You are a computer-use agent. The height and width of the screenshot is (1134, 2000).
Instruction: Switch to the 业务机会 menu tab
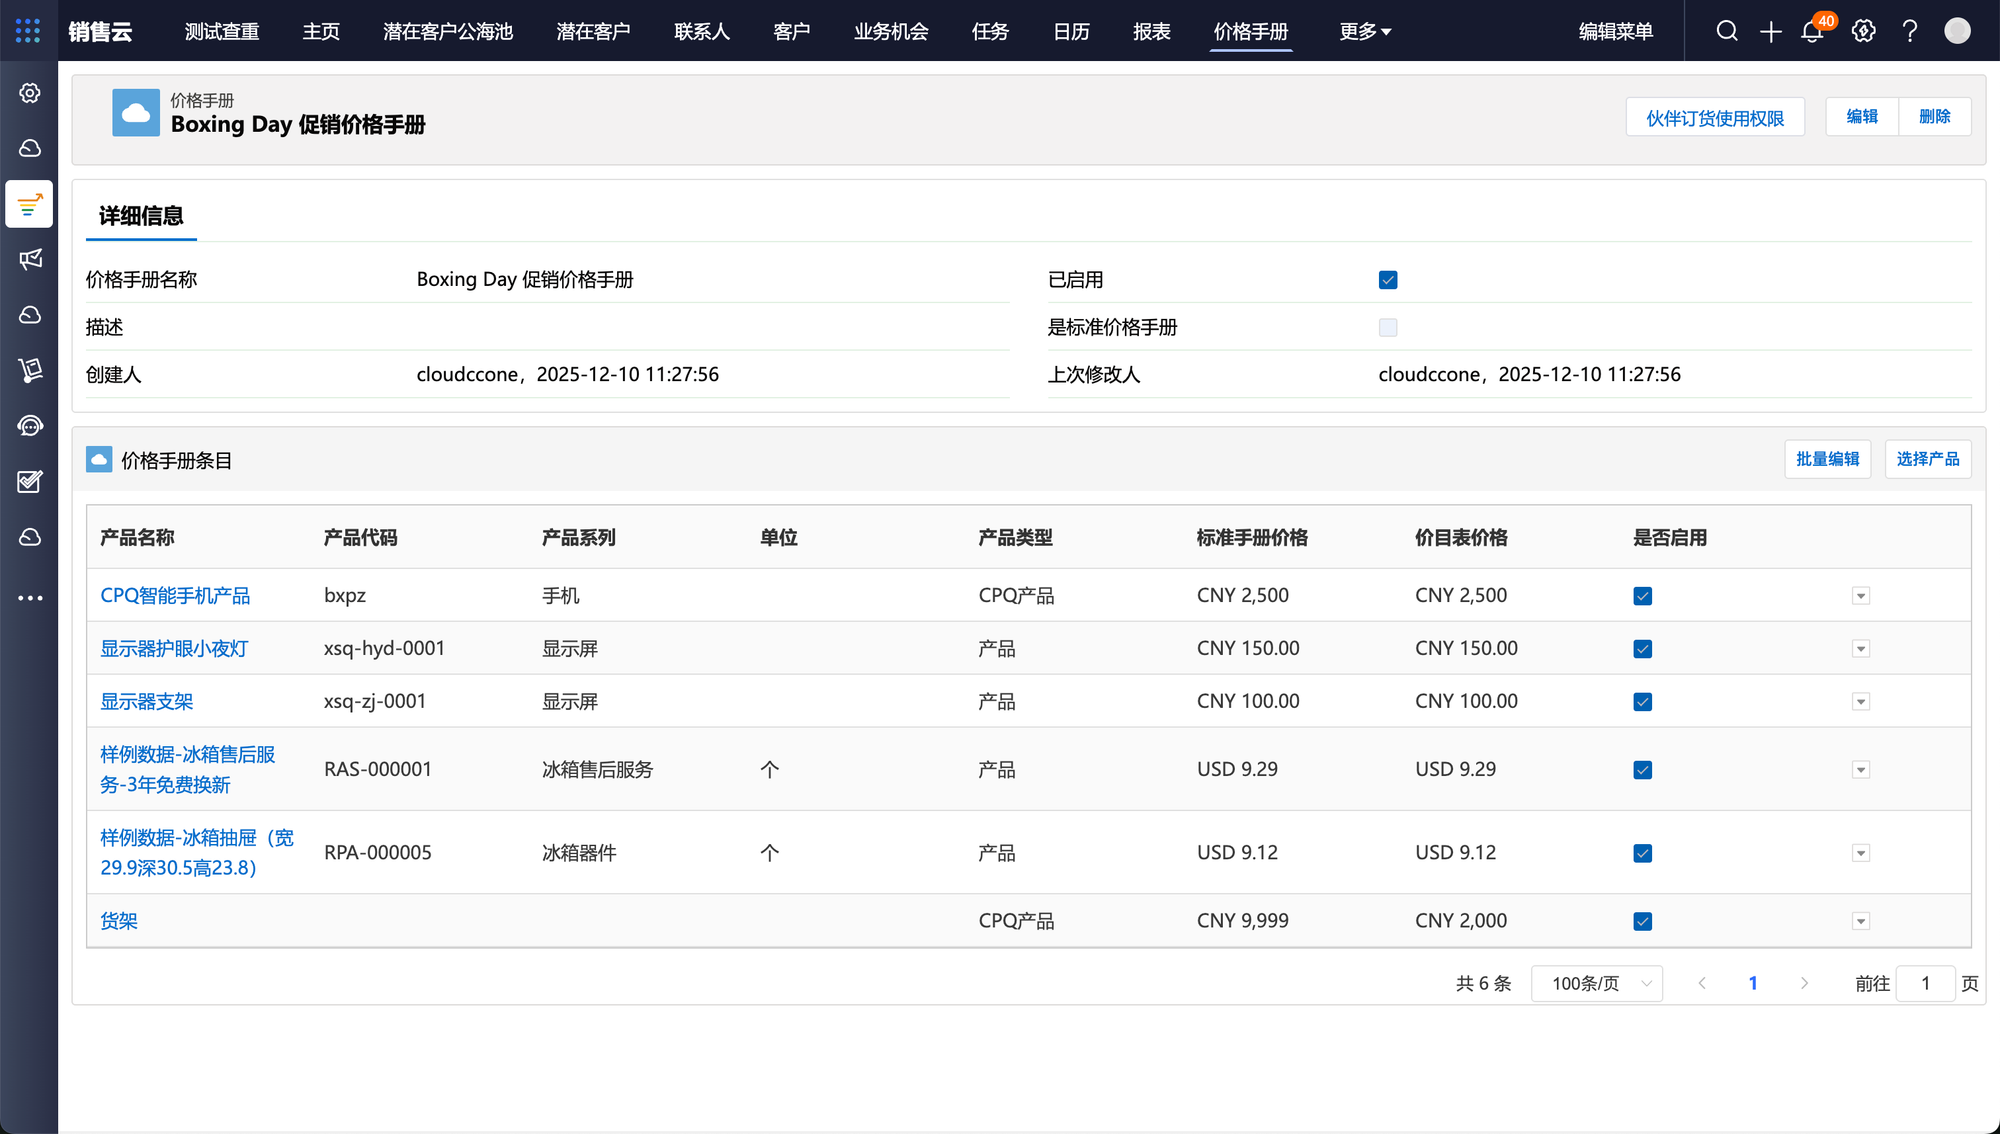(891, 32)
